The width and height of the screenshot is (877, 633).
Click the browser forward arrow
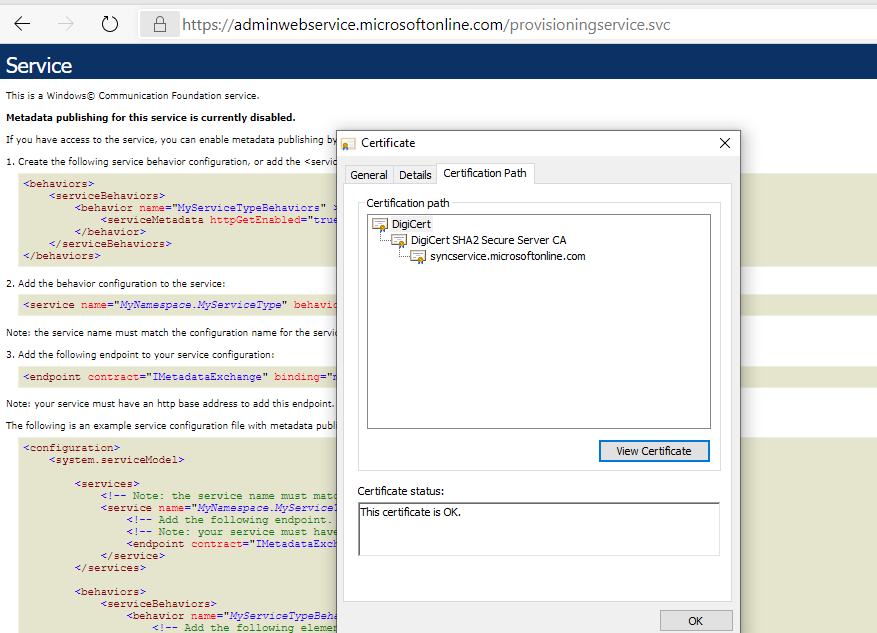pyautogui.click(x=65, y=24)
